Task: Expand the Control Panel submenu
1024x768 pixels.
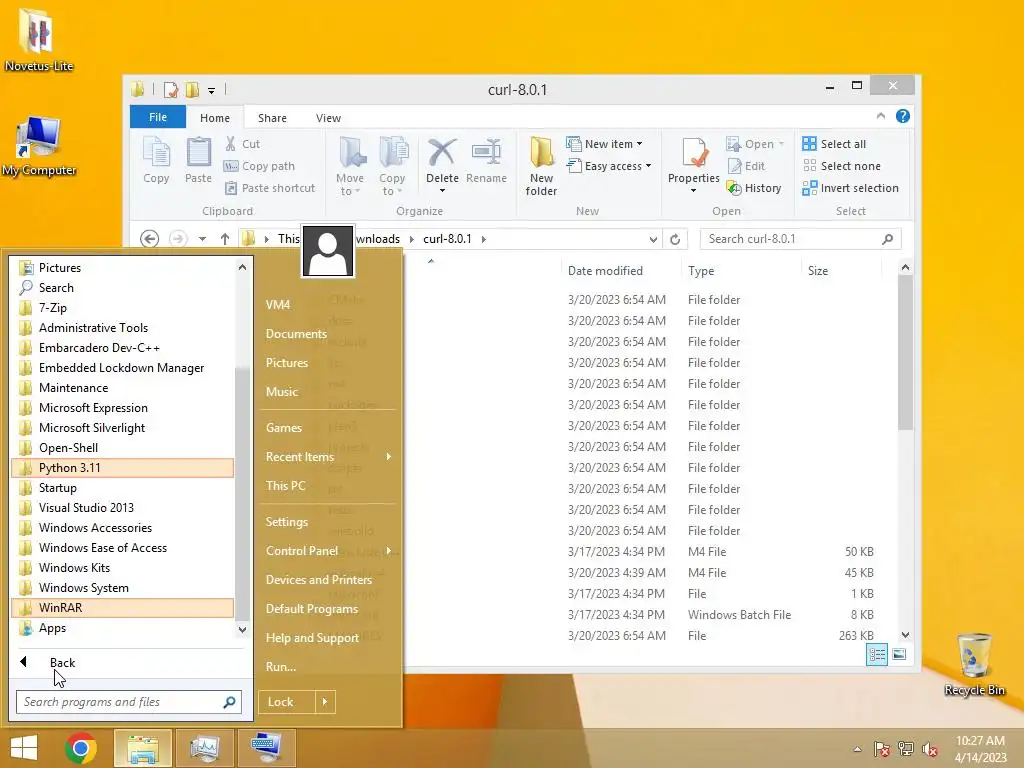Action: coord(389,551)
